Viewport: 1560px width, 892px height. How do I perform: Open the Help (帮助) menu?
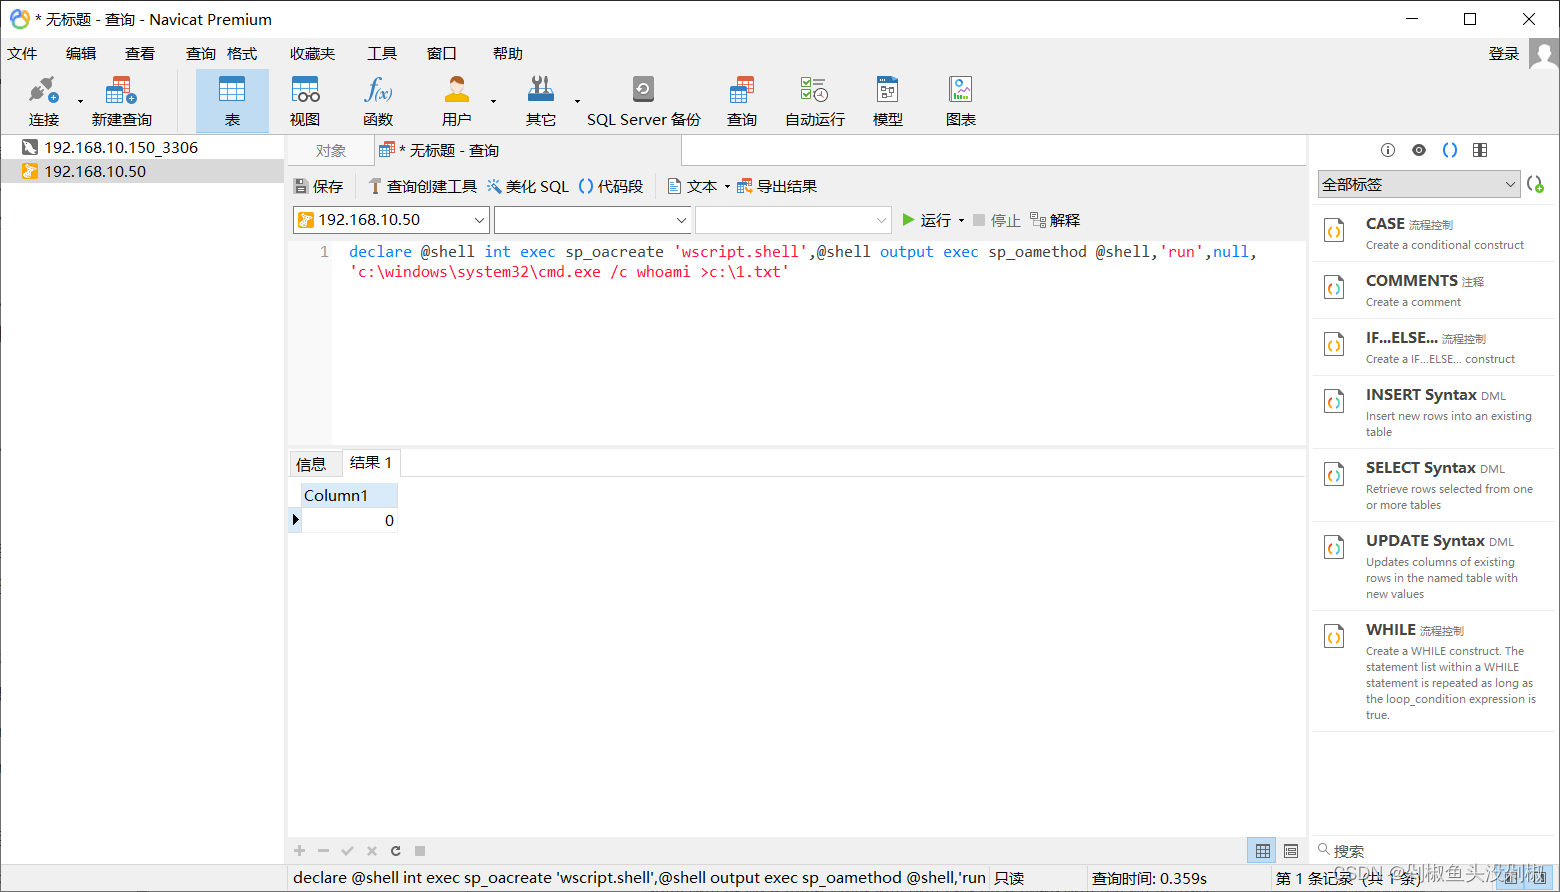point(508,54)
